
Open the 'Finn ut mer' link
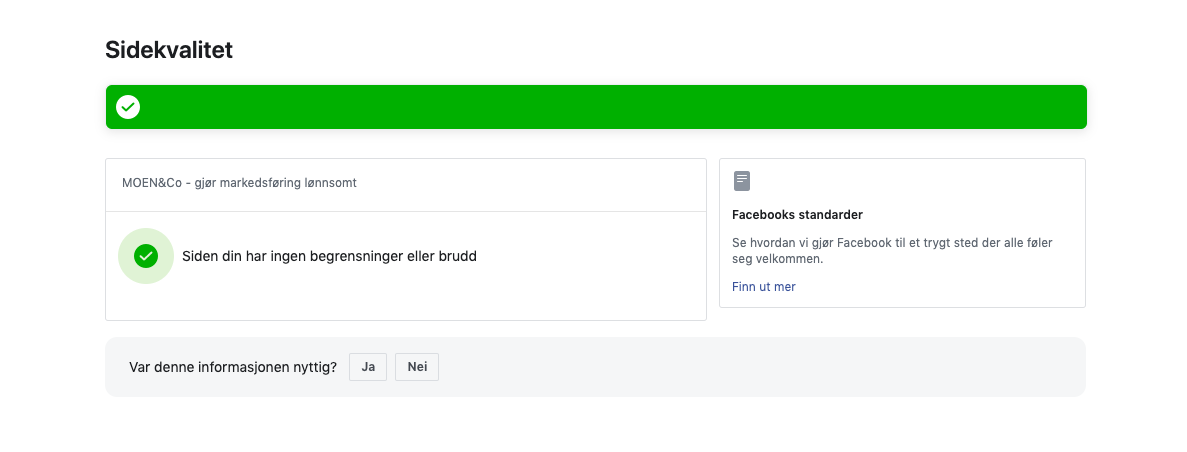764,287
